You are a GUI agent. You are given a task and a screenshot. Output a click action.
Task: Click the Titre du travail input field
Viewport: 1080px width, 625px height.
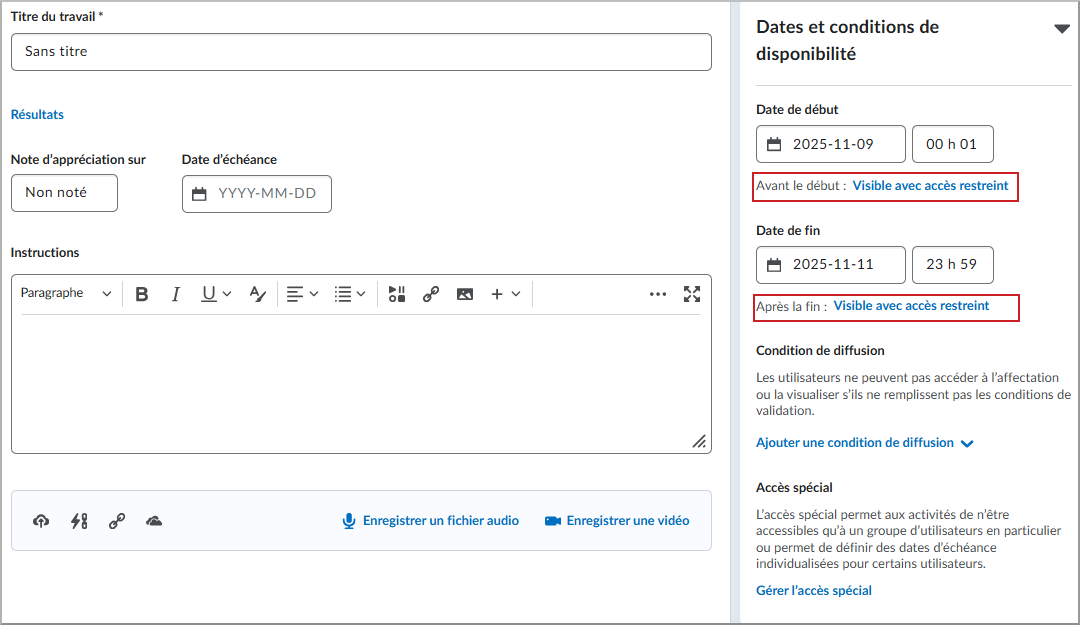pos(360,52)
